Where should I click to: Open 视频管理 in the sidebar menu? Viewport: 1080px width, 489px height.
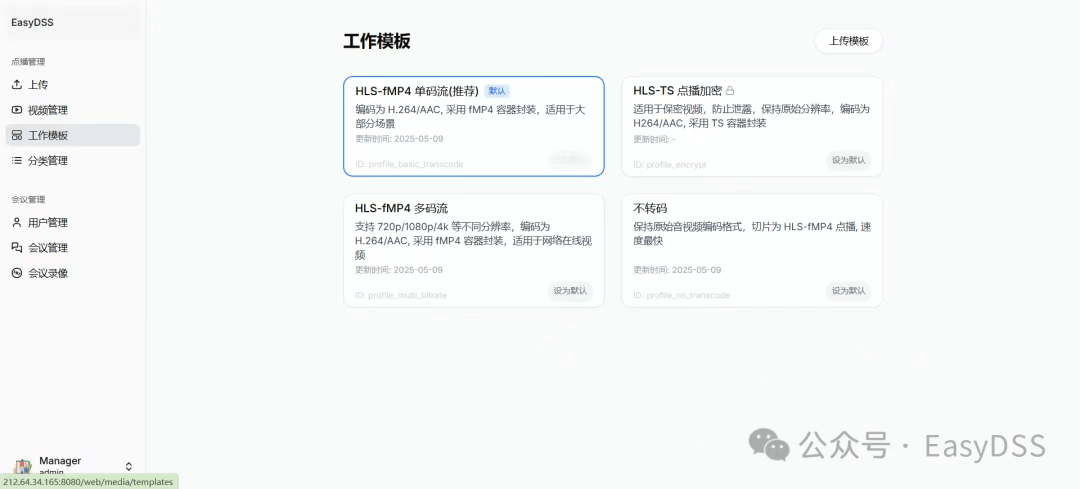coord(47,110)
